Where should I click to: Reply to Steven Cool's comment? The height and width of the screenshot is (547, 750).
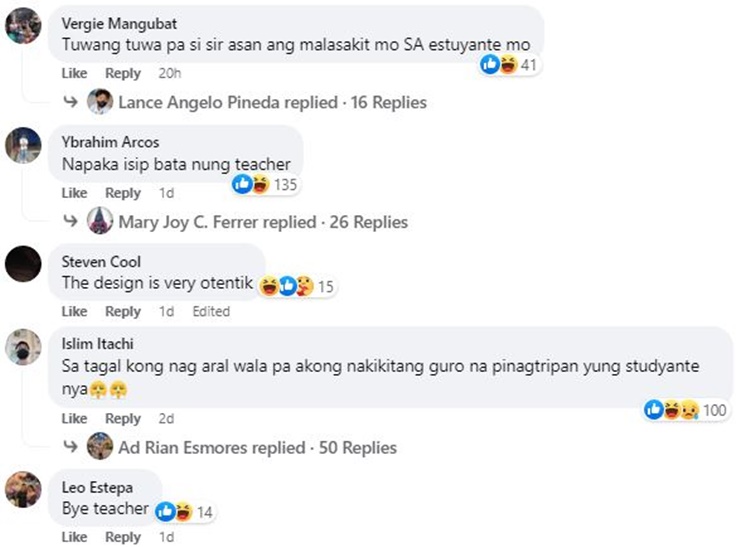tap(123, 311)
